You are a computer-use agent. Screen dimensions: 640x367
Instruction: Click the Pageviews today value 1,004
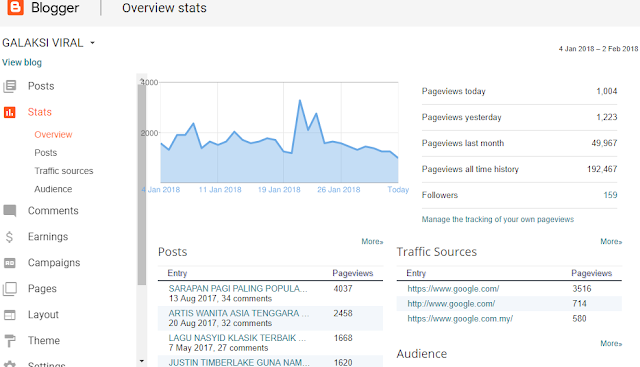click(607, 91)
